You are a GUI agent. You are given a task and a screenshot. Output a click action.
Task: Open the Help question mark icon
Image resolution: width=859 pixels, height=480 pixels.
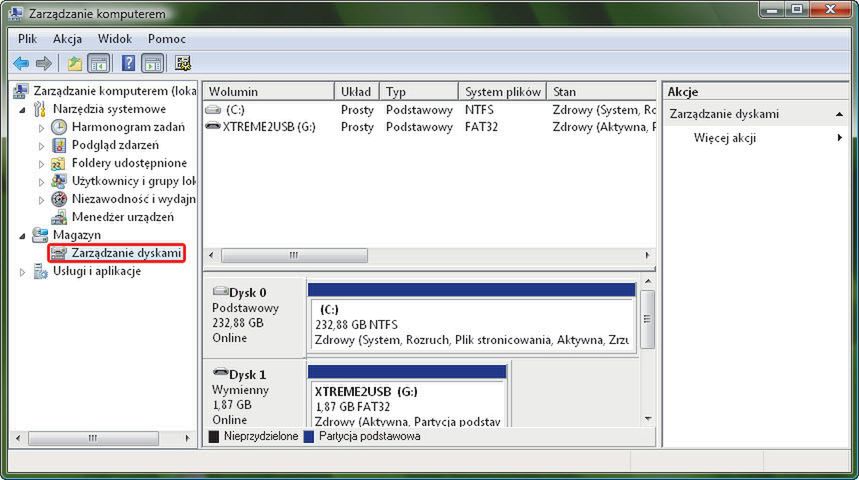point(128,64)
